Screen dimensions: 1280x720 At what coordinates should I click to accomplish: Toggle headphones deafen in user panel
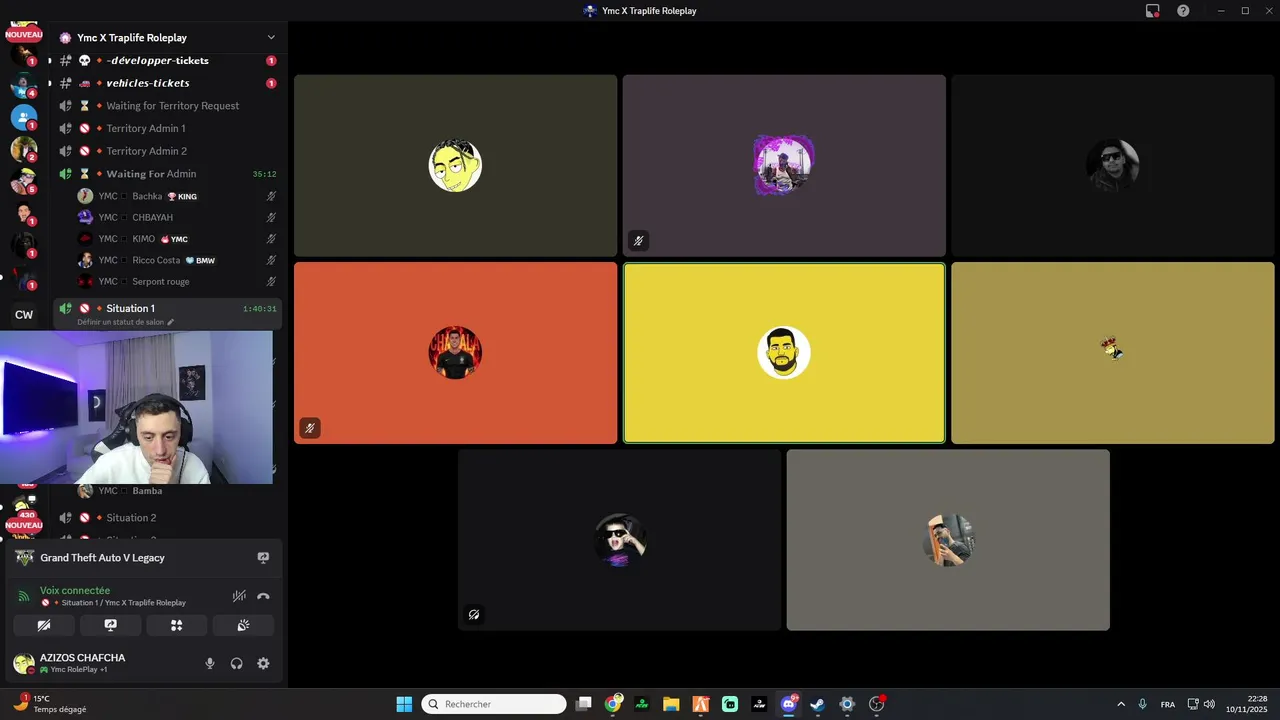pos(237,663)
